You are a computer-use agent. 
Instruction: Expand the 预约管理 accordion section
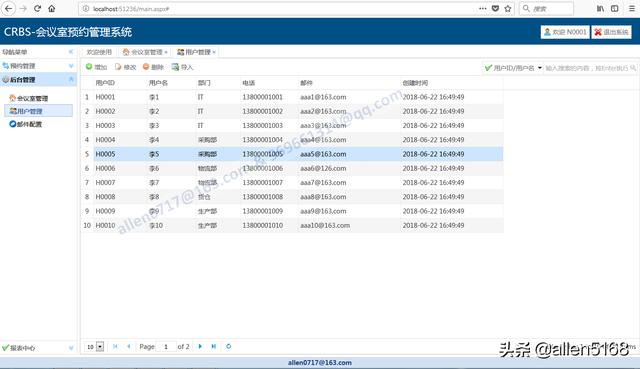(38, 66)
